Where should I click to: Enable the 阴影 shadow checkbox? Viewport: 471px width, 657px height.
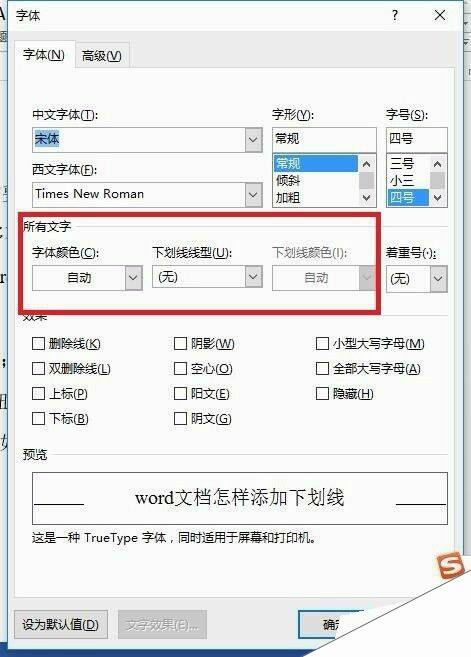pyautogui.click(x=180, y=344)
